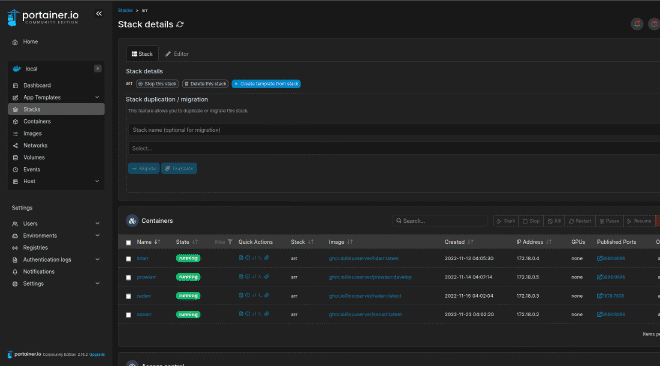660x366 pixels.
Task: Sort containers by Image column
Action: [341, 242]
